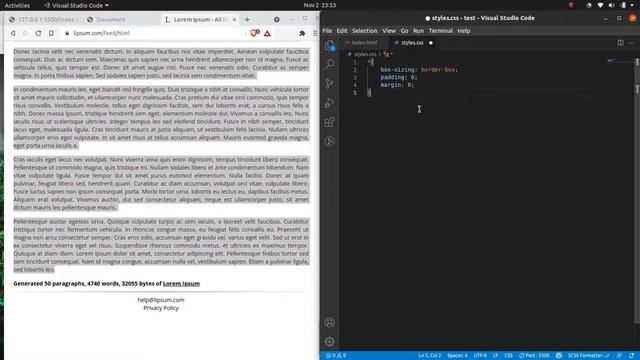Screen dimensions: 640x360
Task: Open the Go menu
Action: tap(404, 31)
